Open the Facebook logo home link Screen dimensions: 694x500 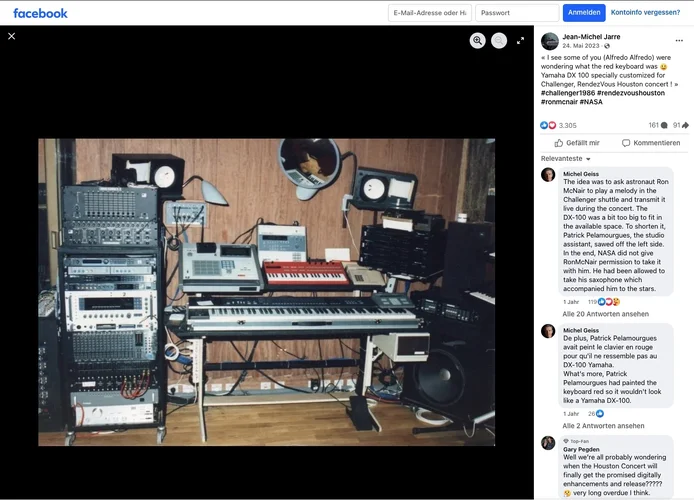40,13
